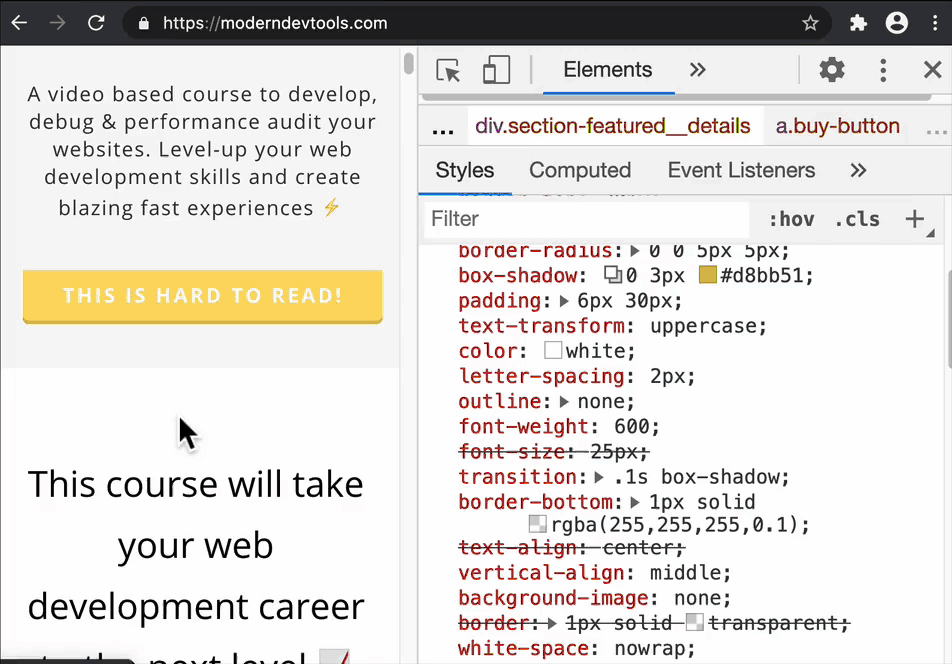
Task: Open the box-shadow editor icon
Action: tap(613, 275)
